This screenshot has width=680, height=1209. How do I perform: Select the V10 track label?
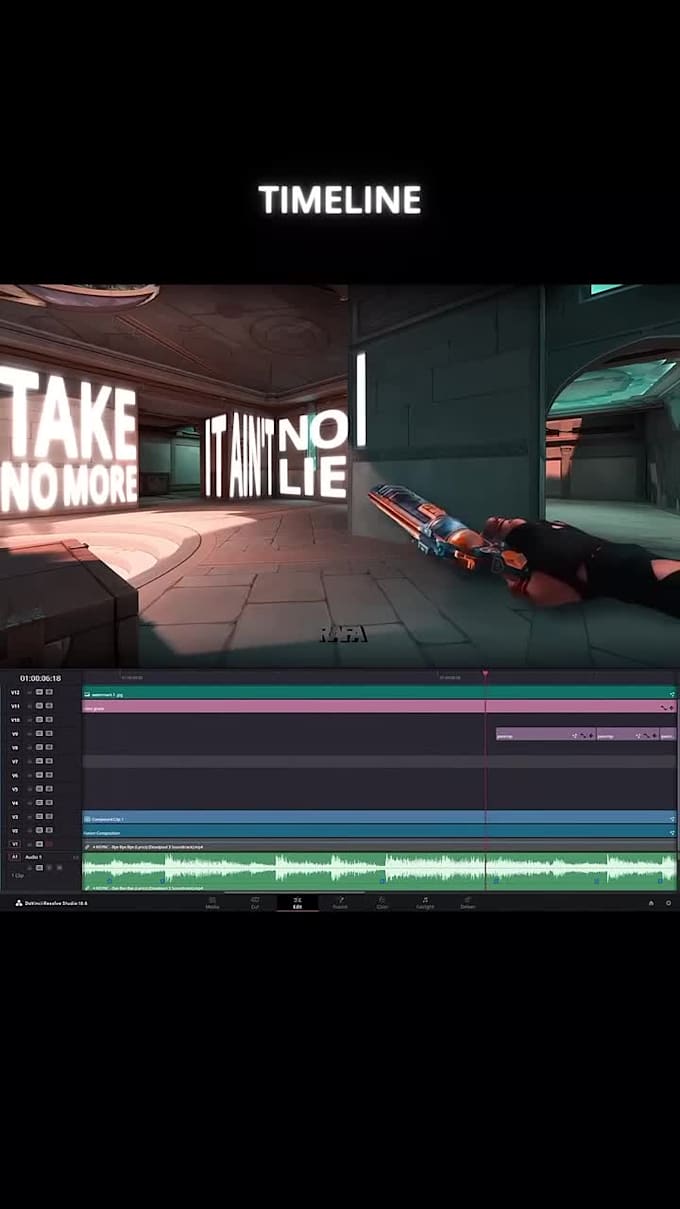[x=15, y=720]
